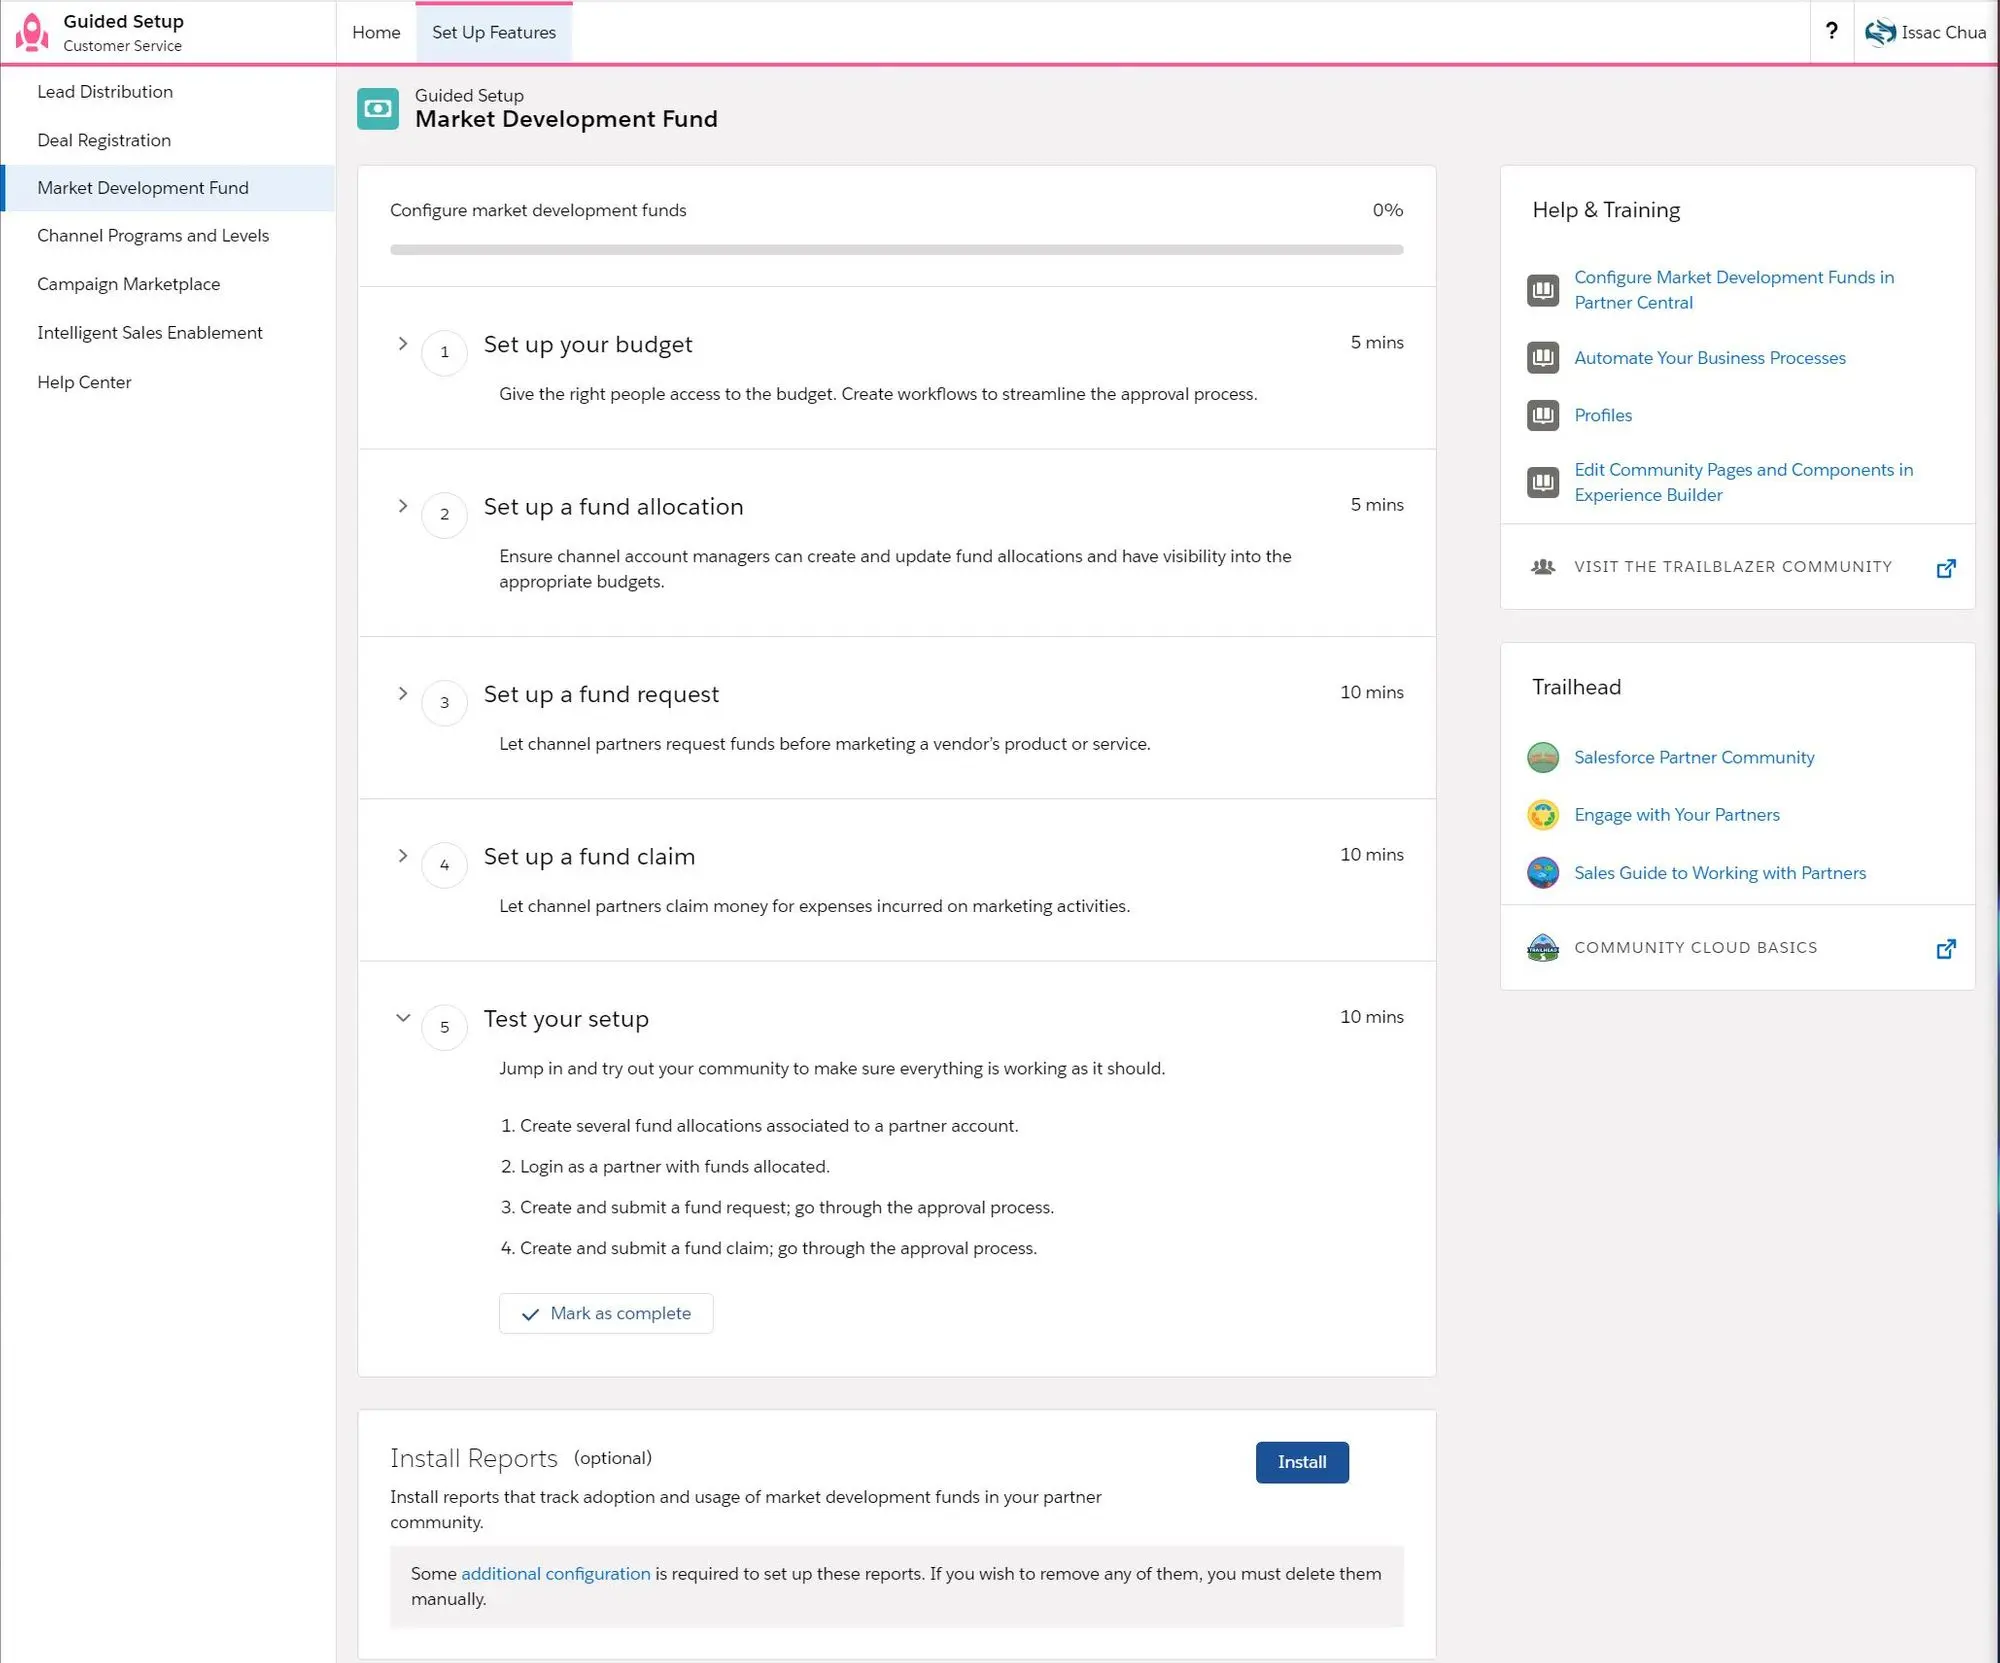The height and width of the screenshot is (1663, 2000).
Task: Click the Set up a fund request heading
Action: (x=601, y=693)
